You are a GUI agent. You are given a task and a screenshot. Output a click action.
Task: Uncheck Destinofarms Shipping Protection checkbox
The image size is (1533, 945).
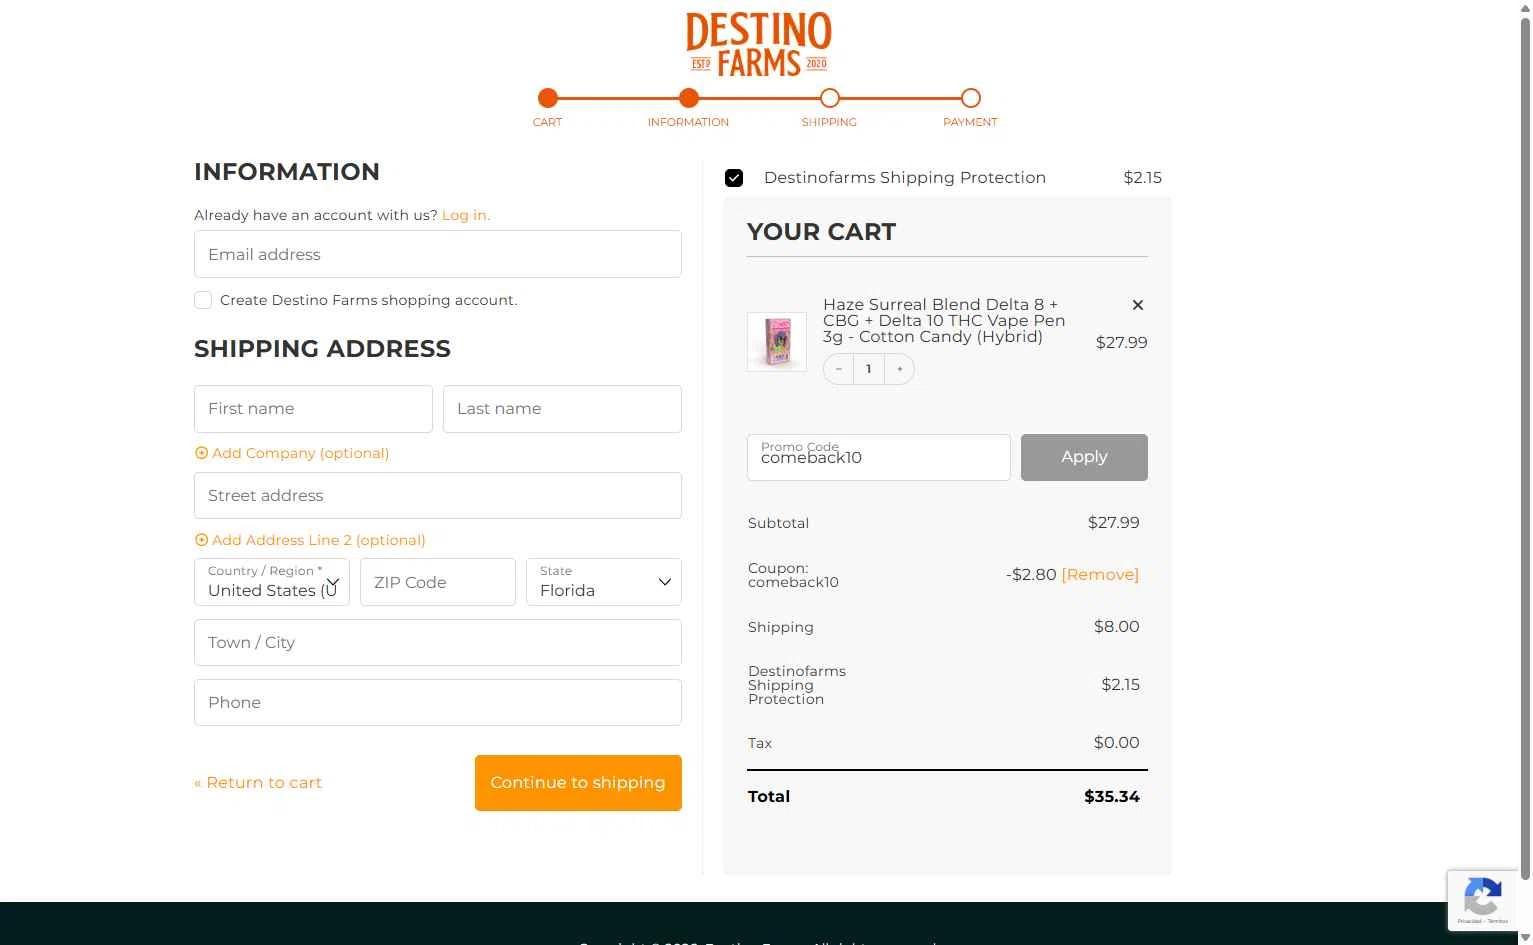(734, 178)
